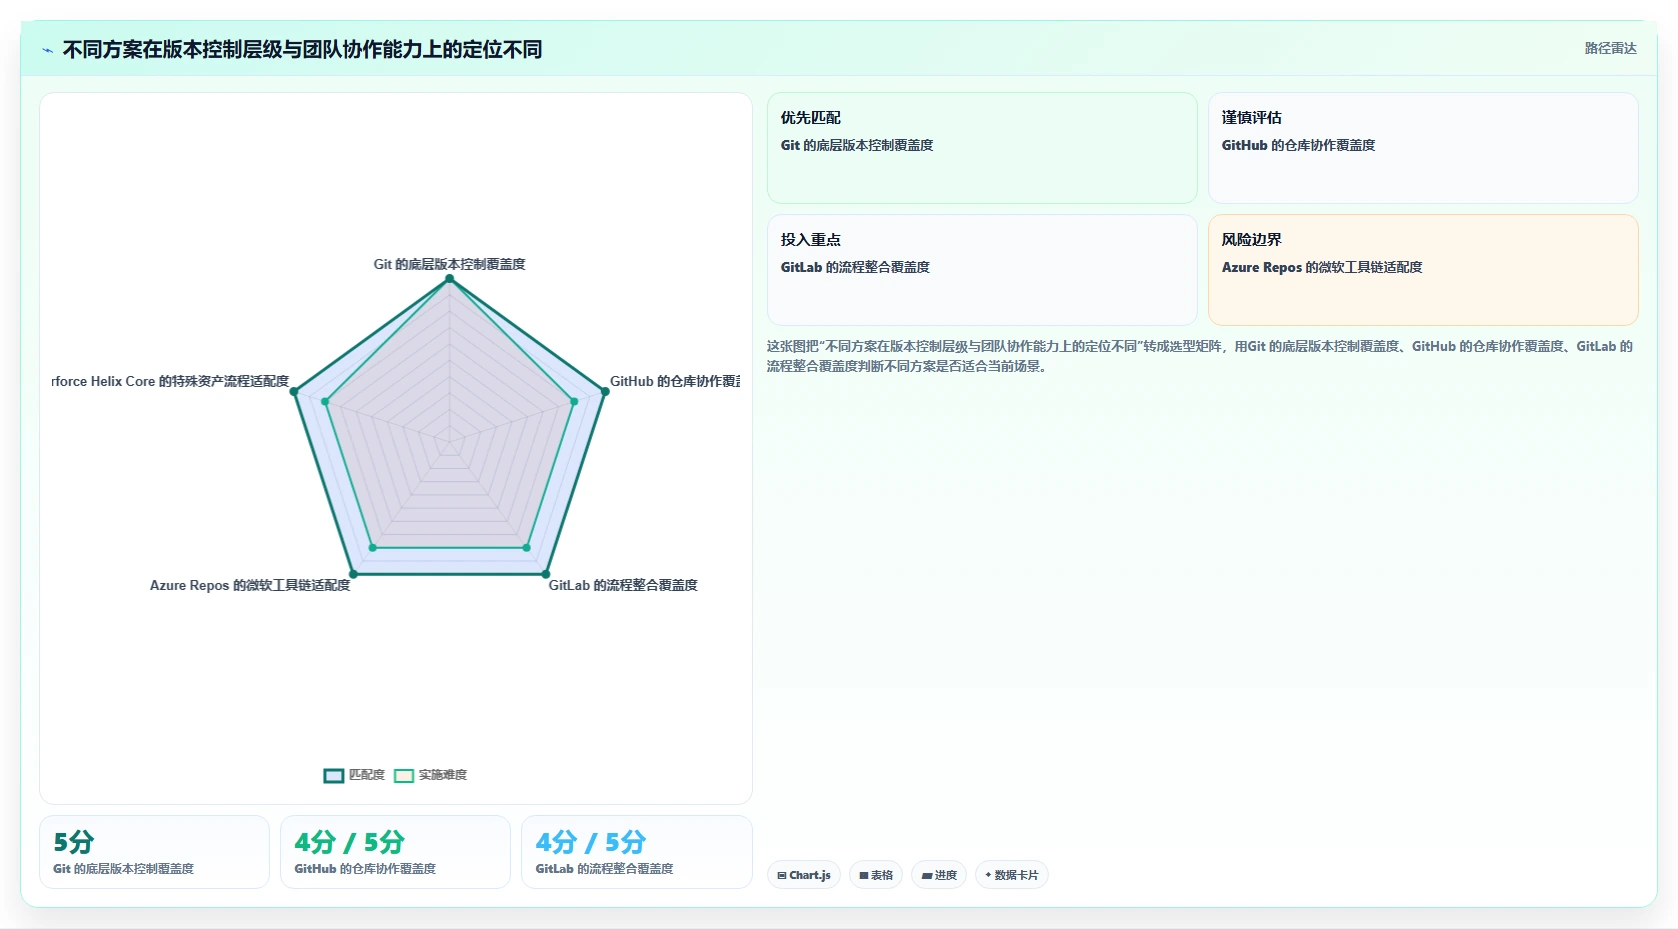Click the inner 实施难度 point on the Helix Core axis

(x=325, y=401)
